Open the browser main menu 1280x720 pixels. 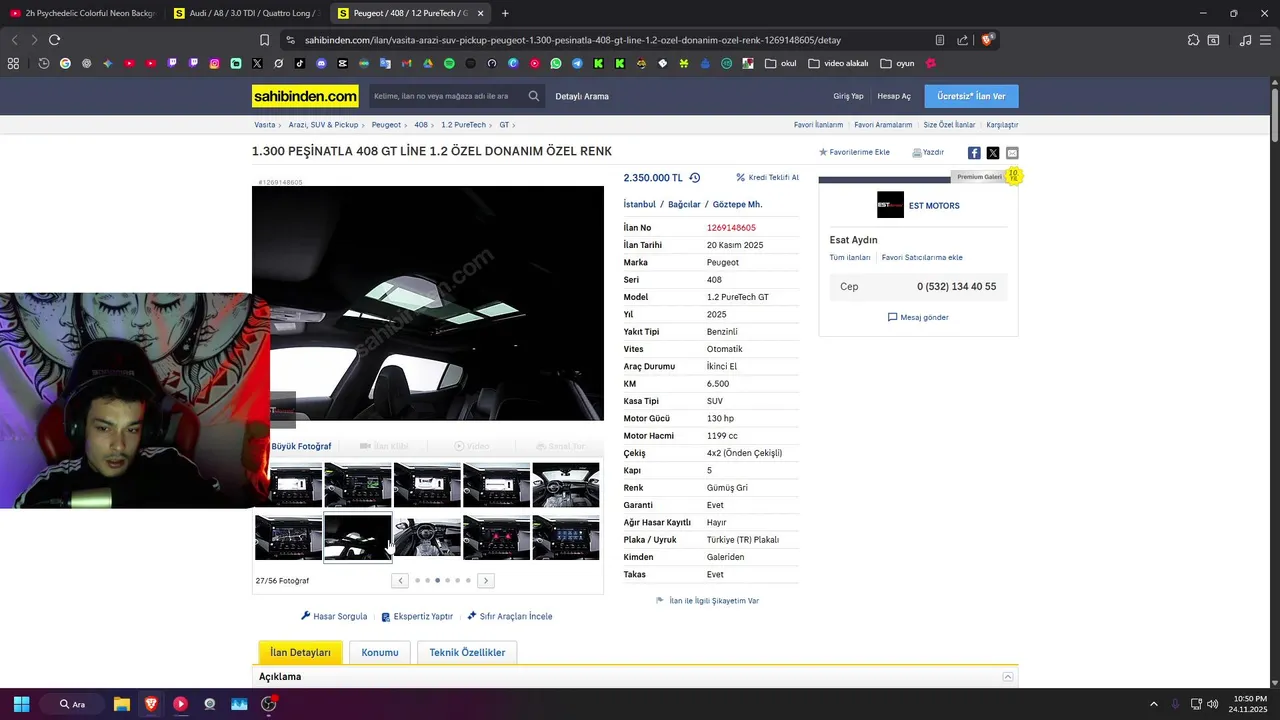(1266, 40)
